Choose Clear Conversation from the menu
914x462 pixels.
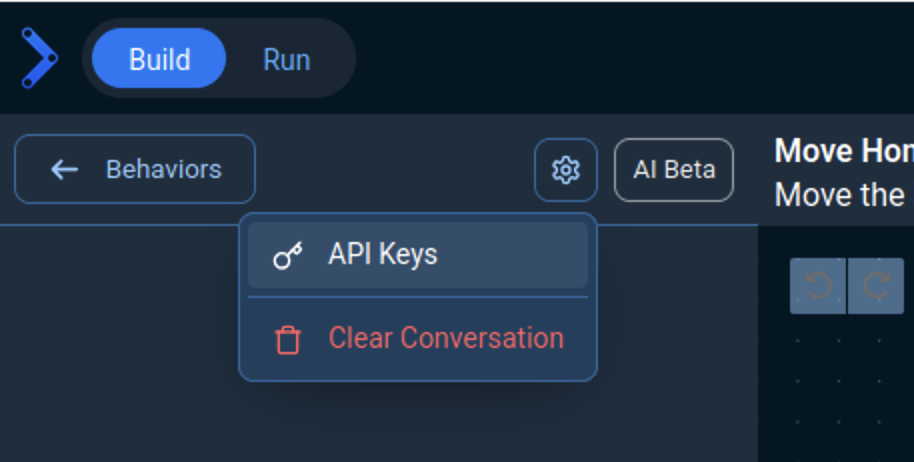445,338
